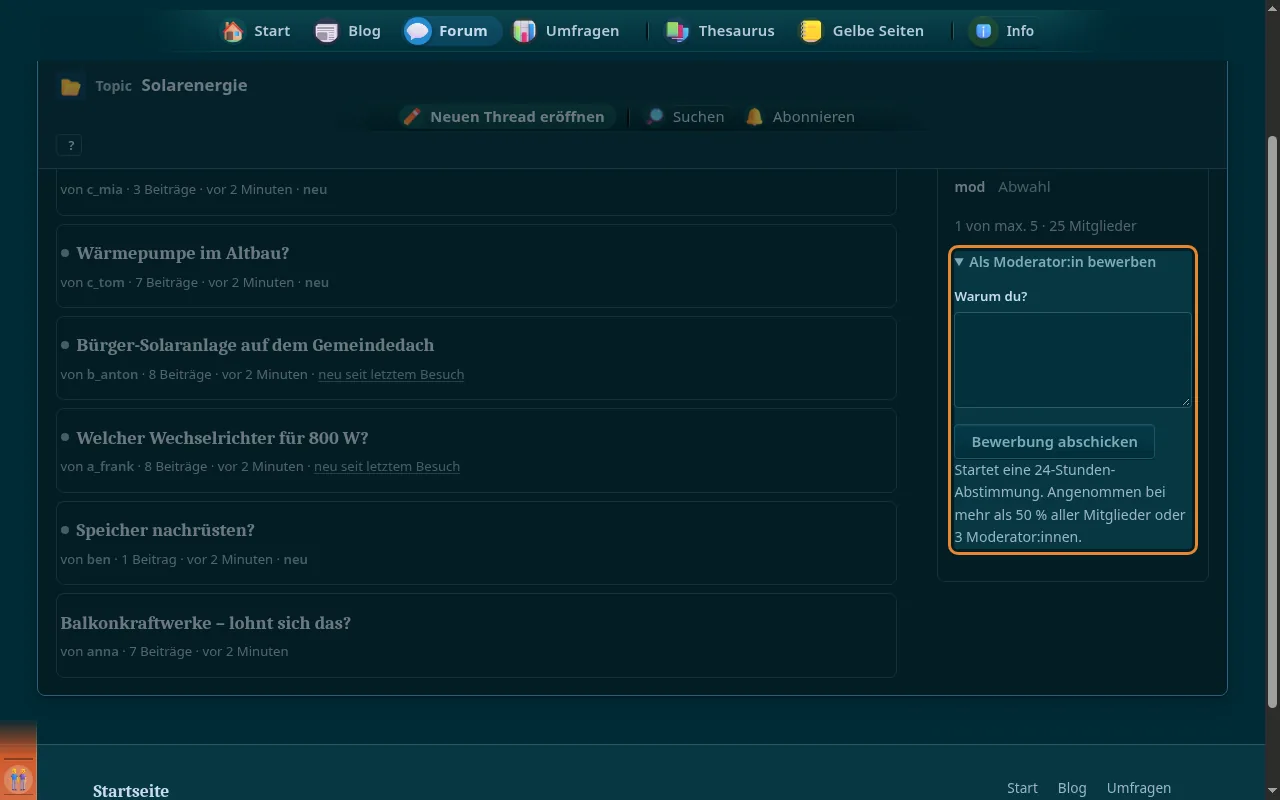Click the magnifier icon beside Suchen
Screen dimensions: 1280x800
pos(654,117)
